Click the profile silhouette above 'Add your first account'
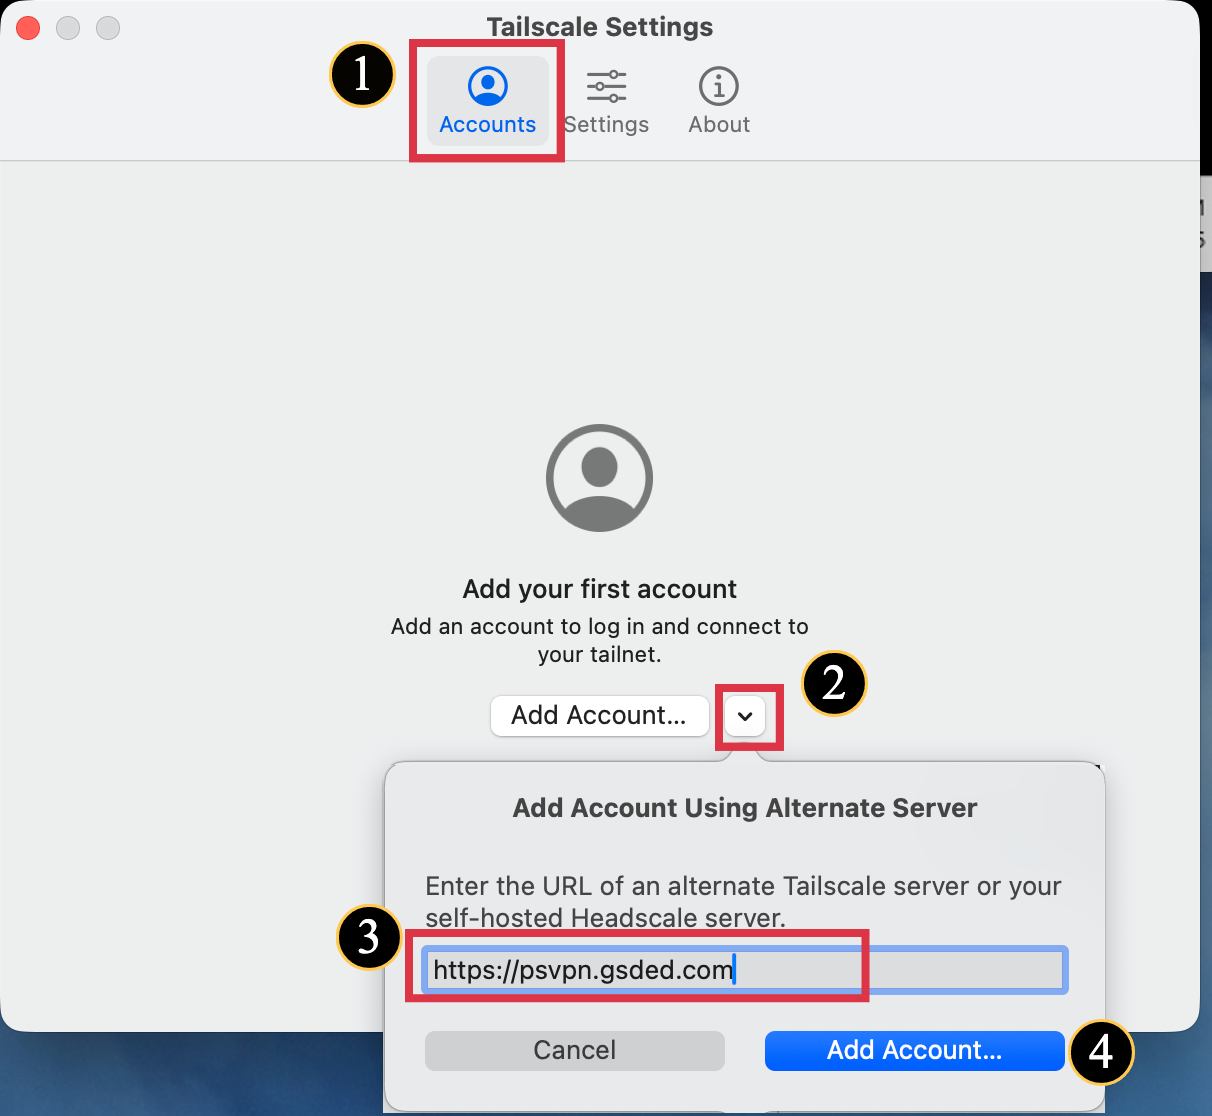The image size is (1212, 1116). tap(599, 478)
